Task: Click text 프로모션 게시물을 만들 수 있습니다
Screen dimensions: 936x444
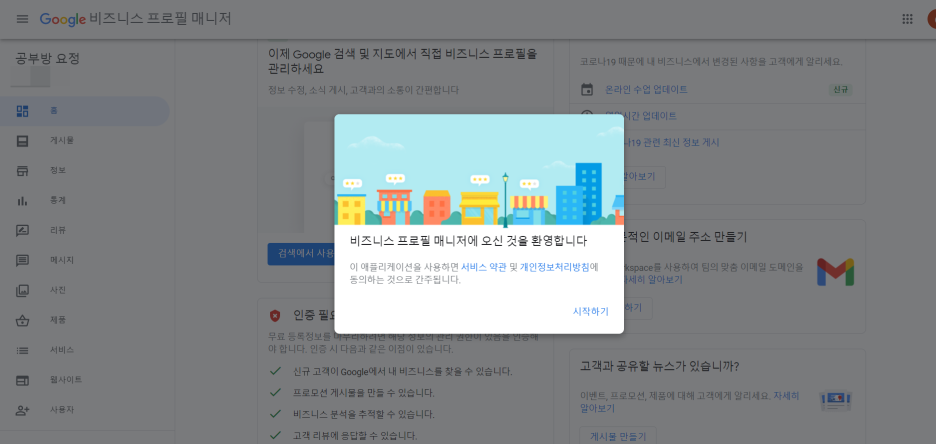Action: click(364, 393)
